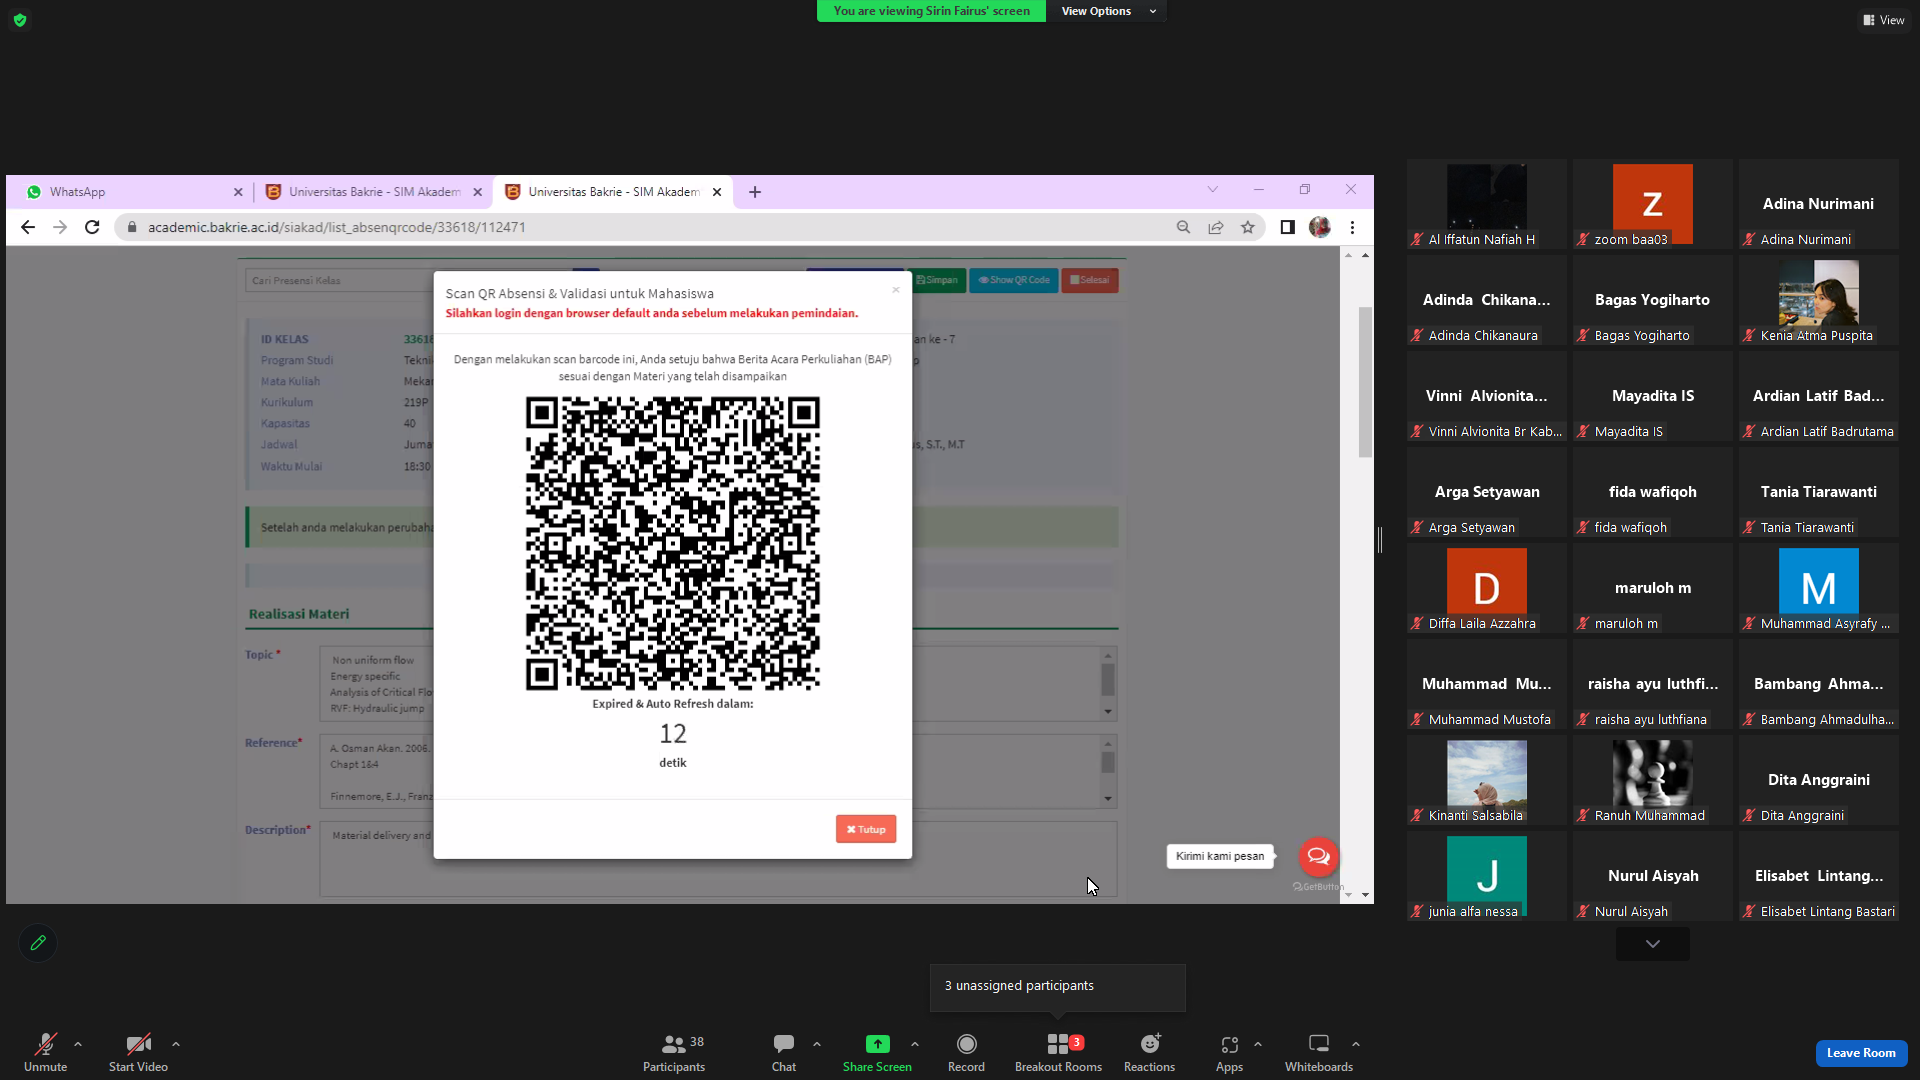
Task: Click the 3 unassigned participants notification
Action: (x=1057, y=986)
